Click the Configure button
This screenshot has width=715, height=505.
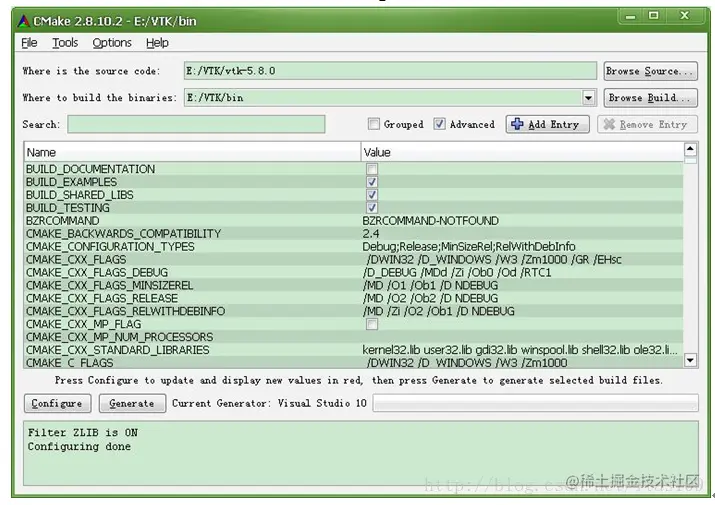[57, 403]
